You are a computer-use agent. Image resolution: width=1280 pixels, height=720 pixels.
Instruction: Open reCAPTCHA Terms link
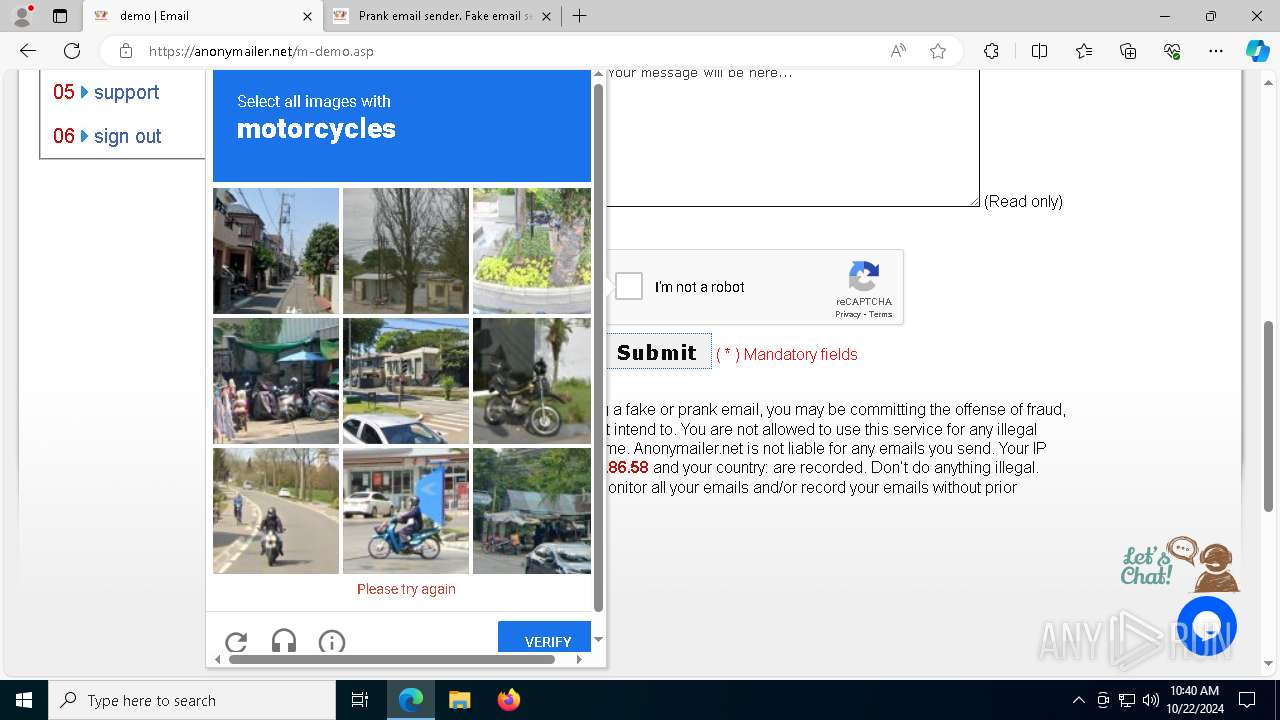880,314
